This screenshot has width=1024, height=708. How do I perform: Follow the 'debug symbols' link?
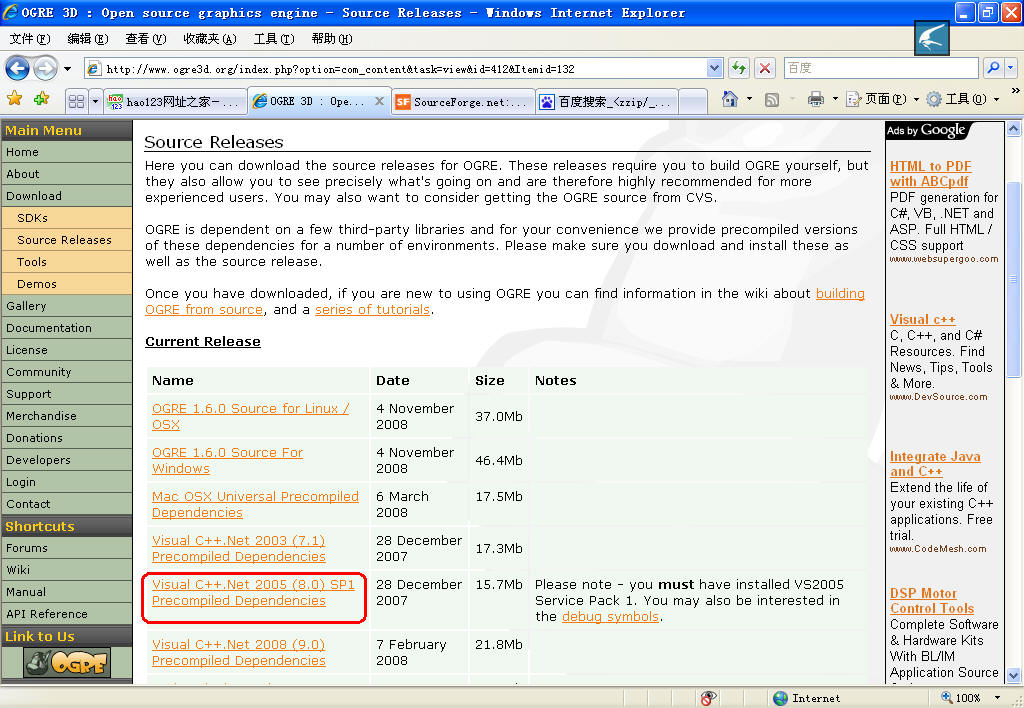pos(610,617)
